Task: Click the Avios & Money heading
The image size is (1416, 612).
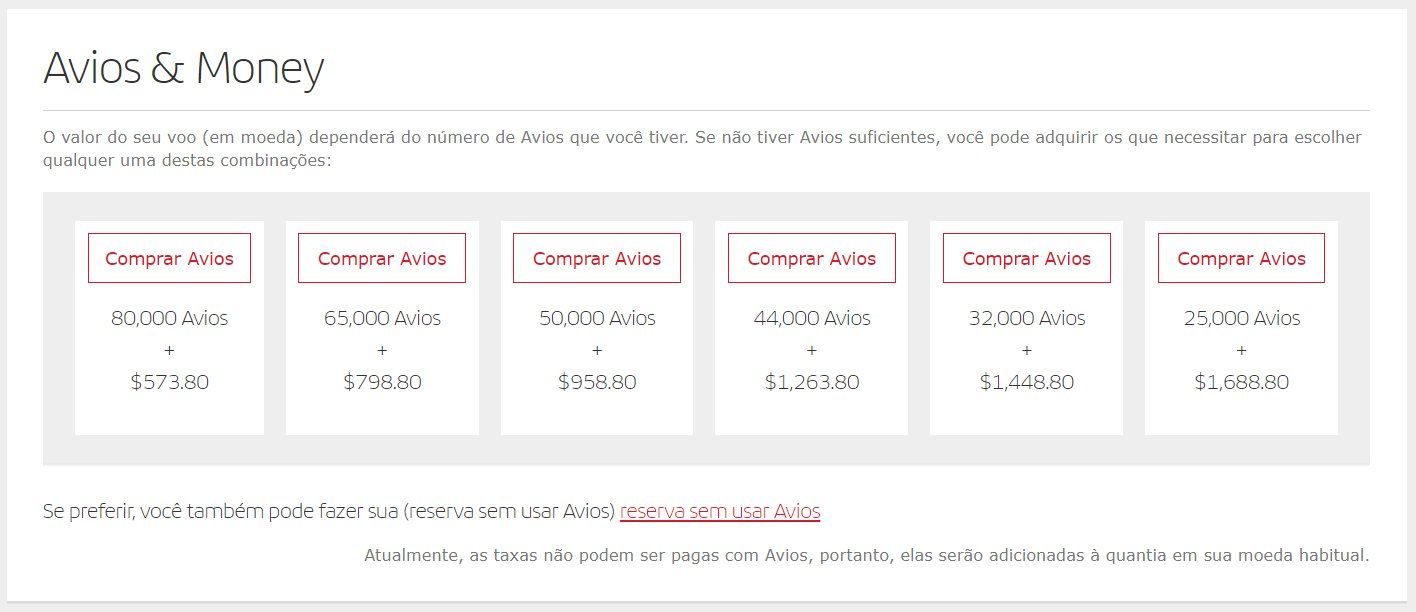Action: [x=184, y=68]
